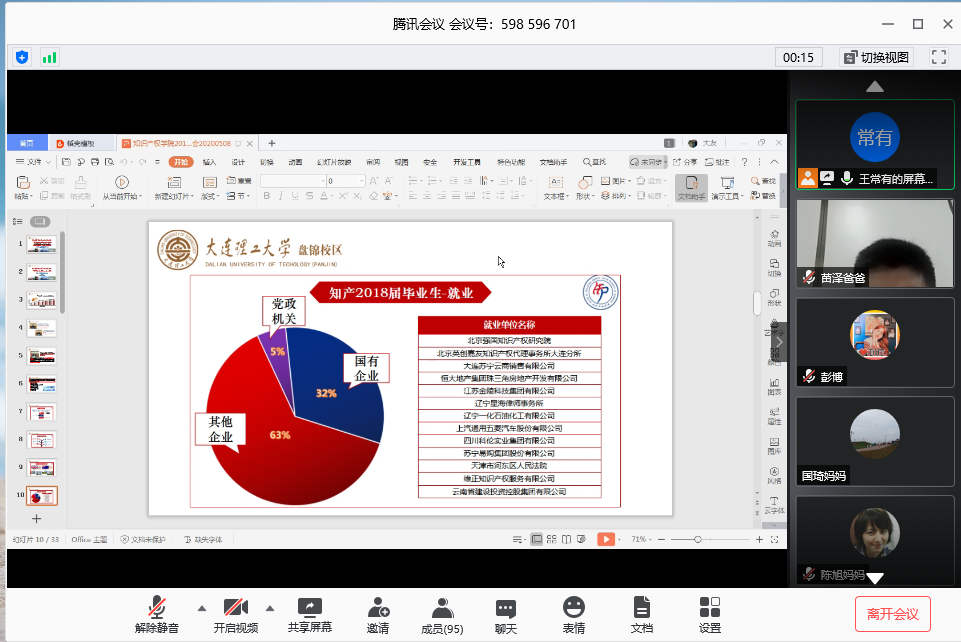Click the blue shield security icon

pos(22,57)
